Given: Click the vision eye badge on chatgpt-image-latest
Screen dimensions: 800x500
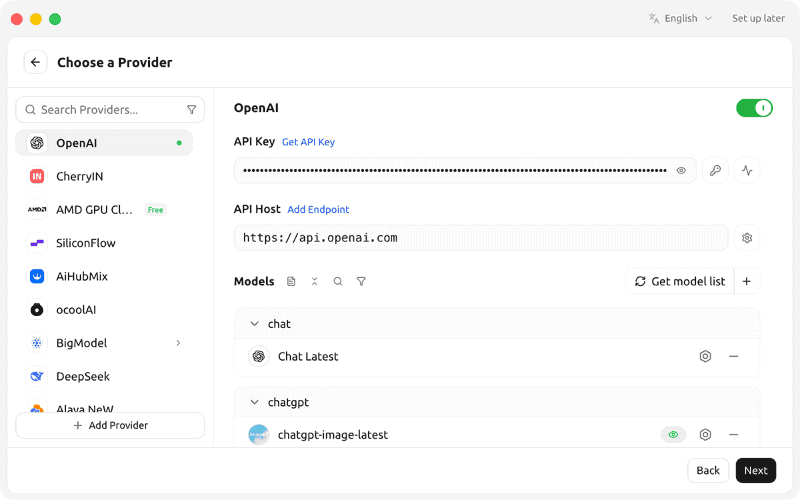Looking at the screenshot, I should [x=673, y=435].
